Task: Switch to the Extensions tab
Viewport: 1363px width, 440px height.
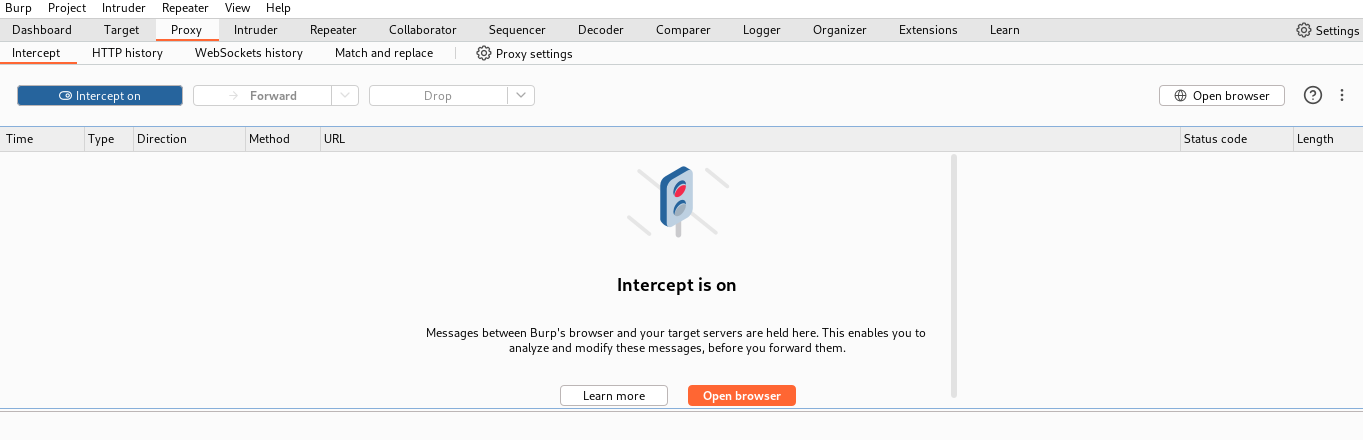Action: [928, 30]
